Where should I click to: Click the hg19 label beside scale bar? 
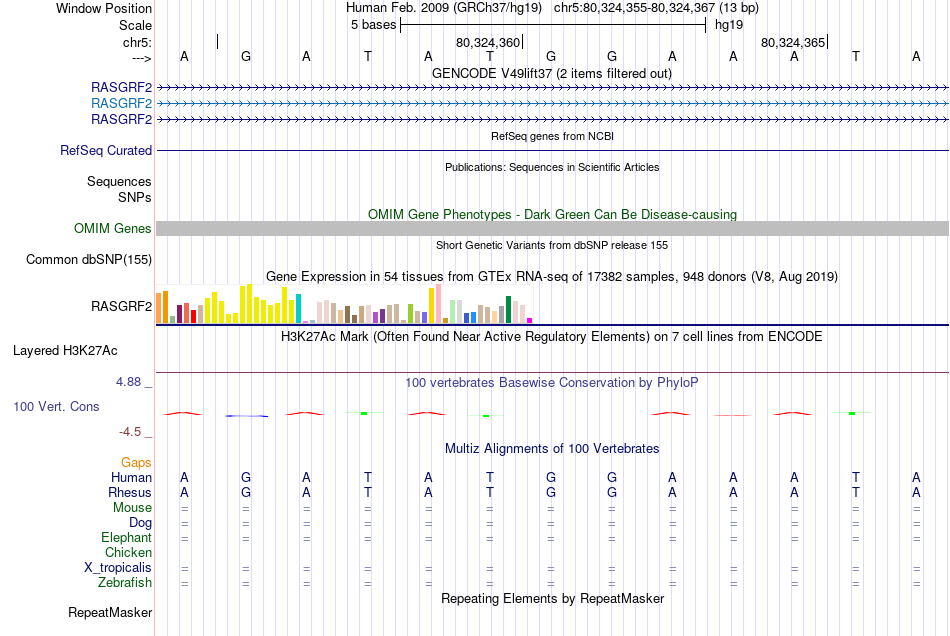click(x=729, y=25)
